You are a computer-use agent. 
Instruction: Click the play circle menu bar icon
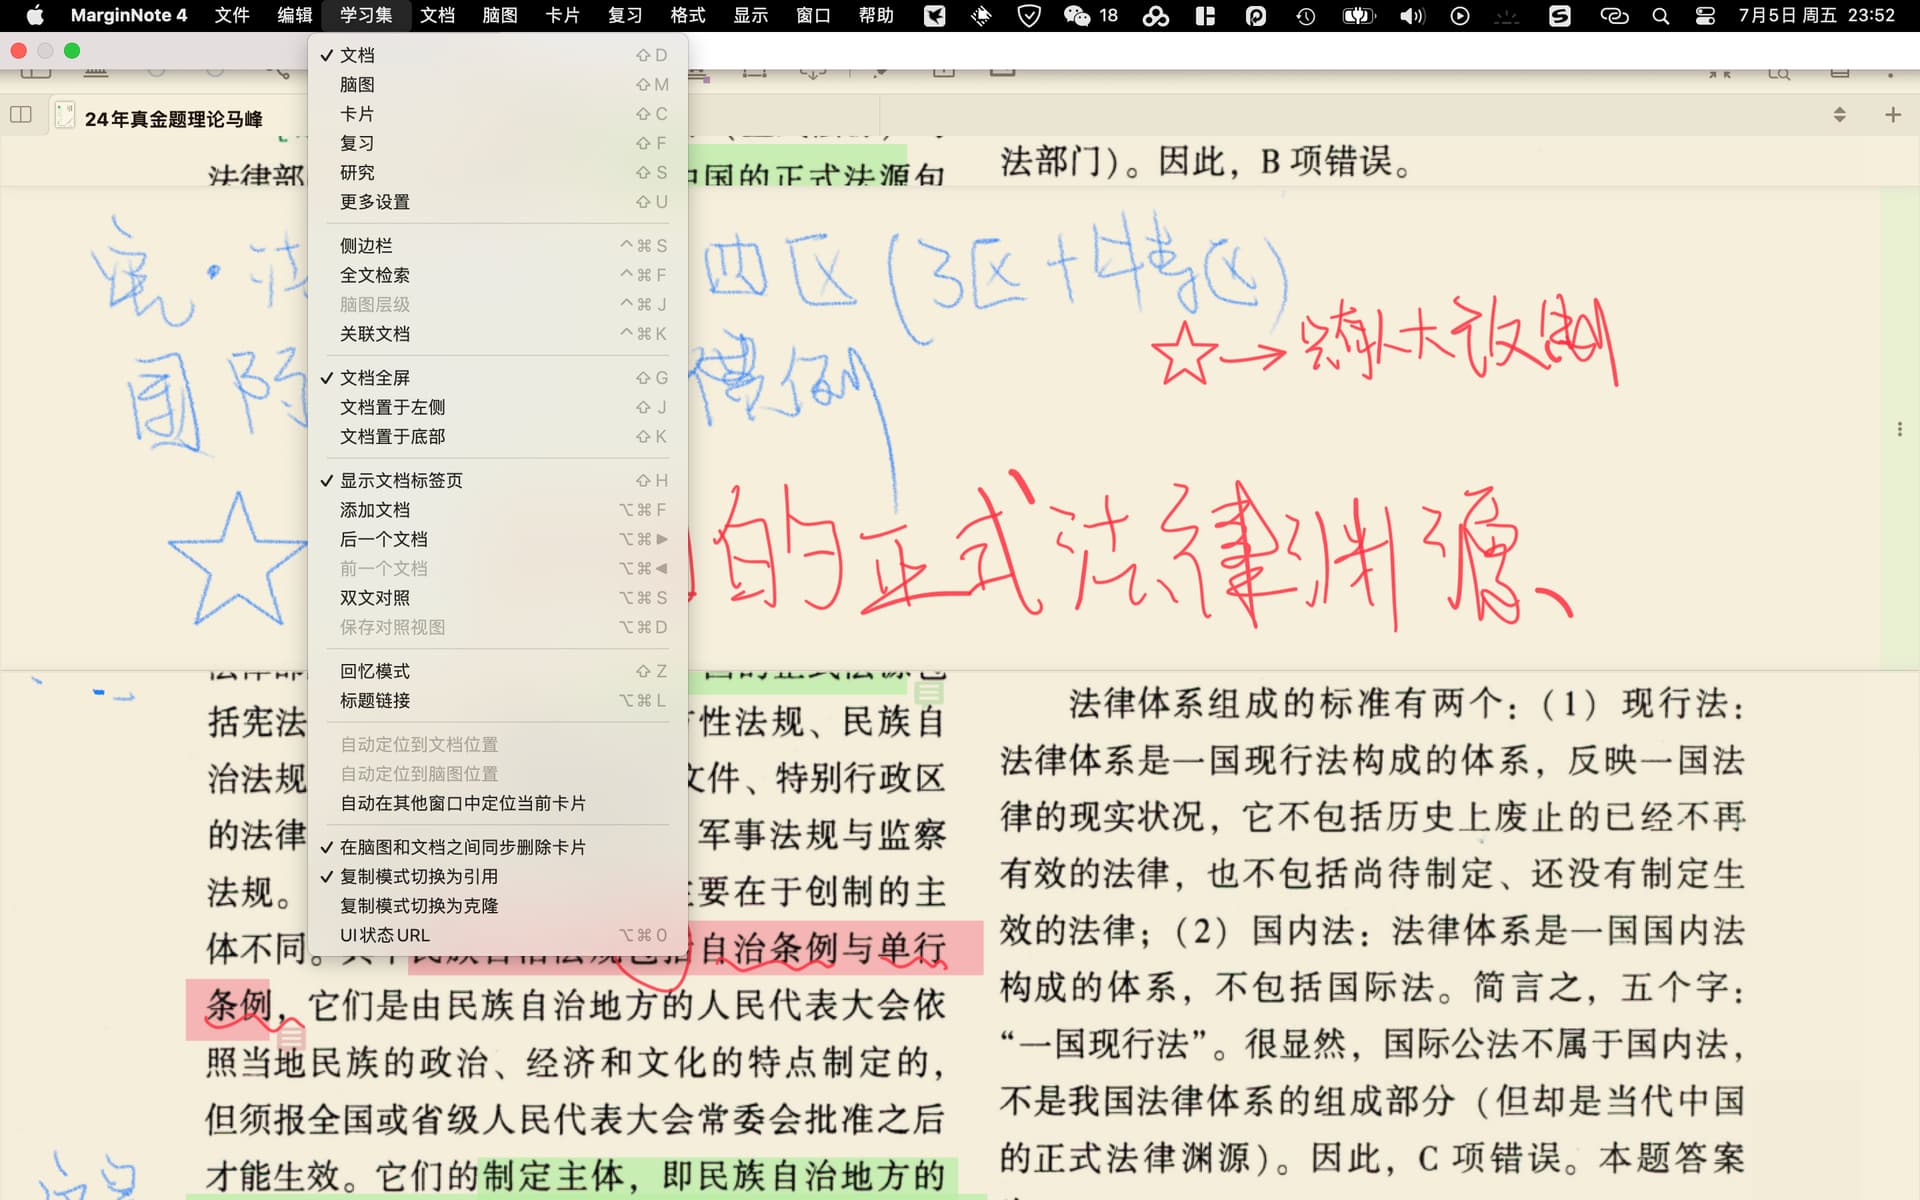pyautogui.click(x=1459, y=15)
